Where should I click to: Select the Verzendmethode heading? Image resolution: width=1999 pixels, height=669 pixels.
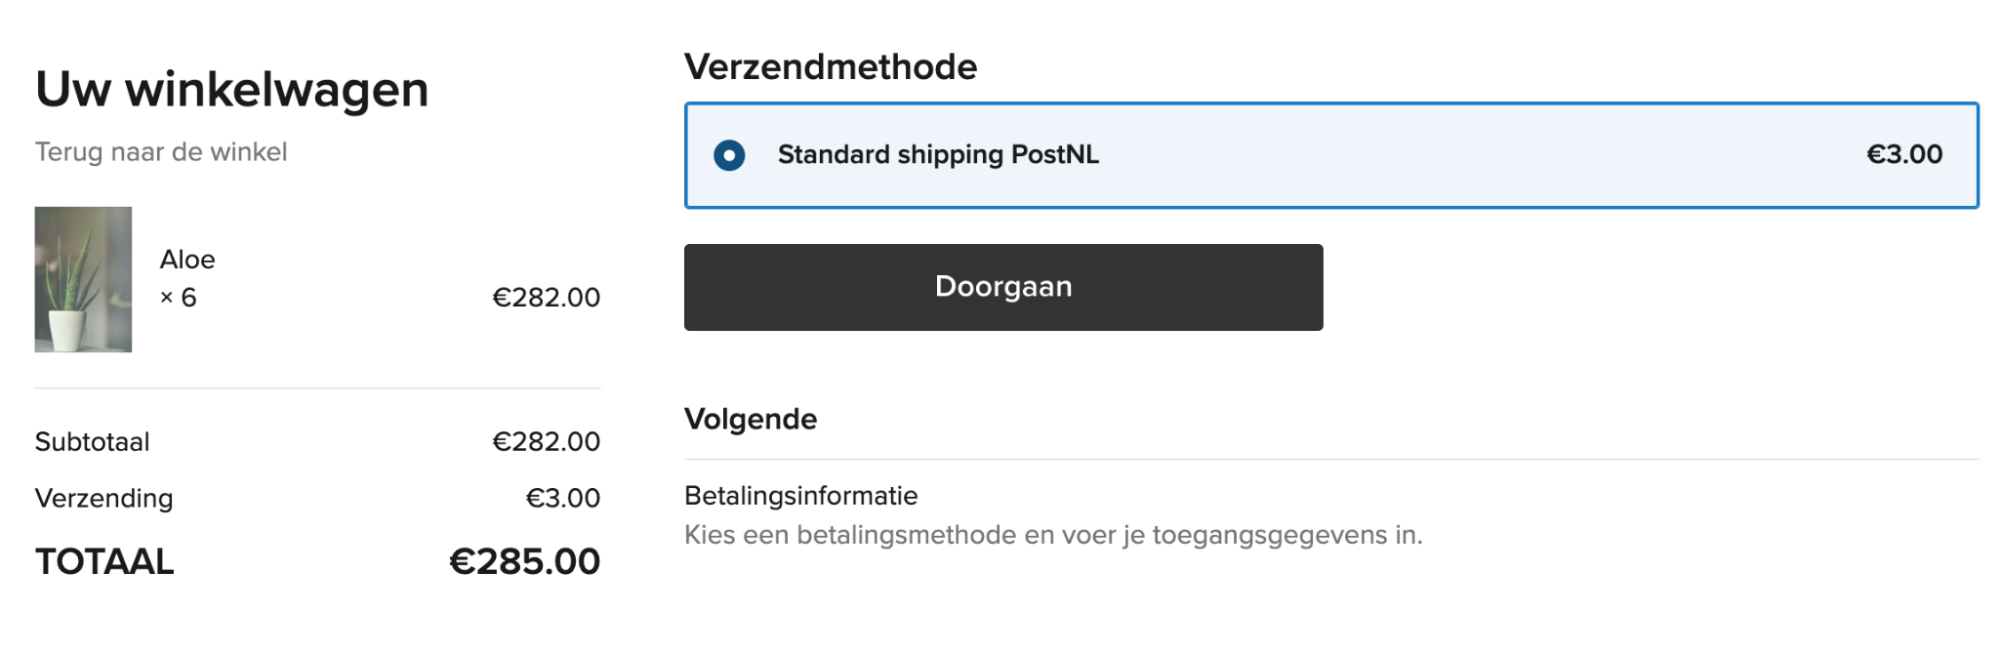pos(830,66)
